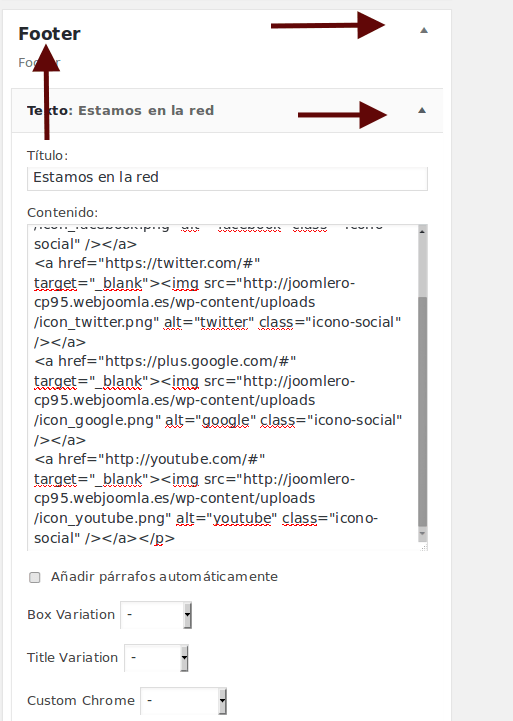Open the Box Variation dropdown
Viewport: 513px width, 721px height.
tap(156, 615)
